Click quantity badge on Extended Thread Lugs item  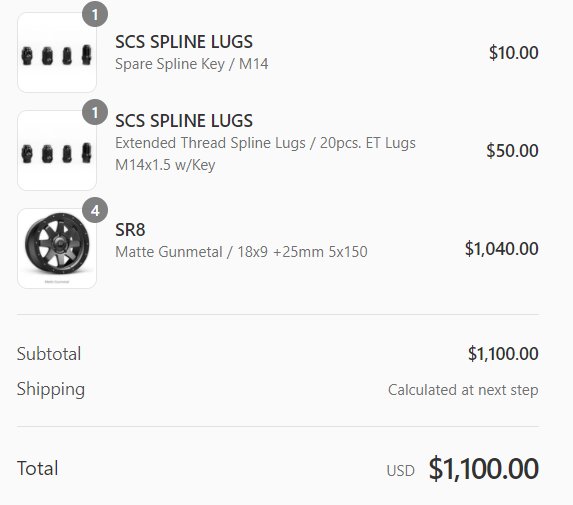[95, 112]
